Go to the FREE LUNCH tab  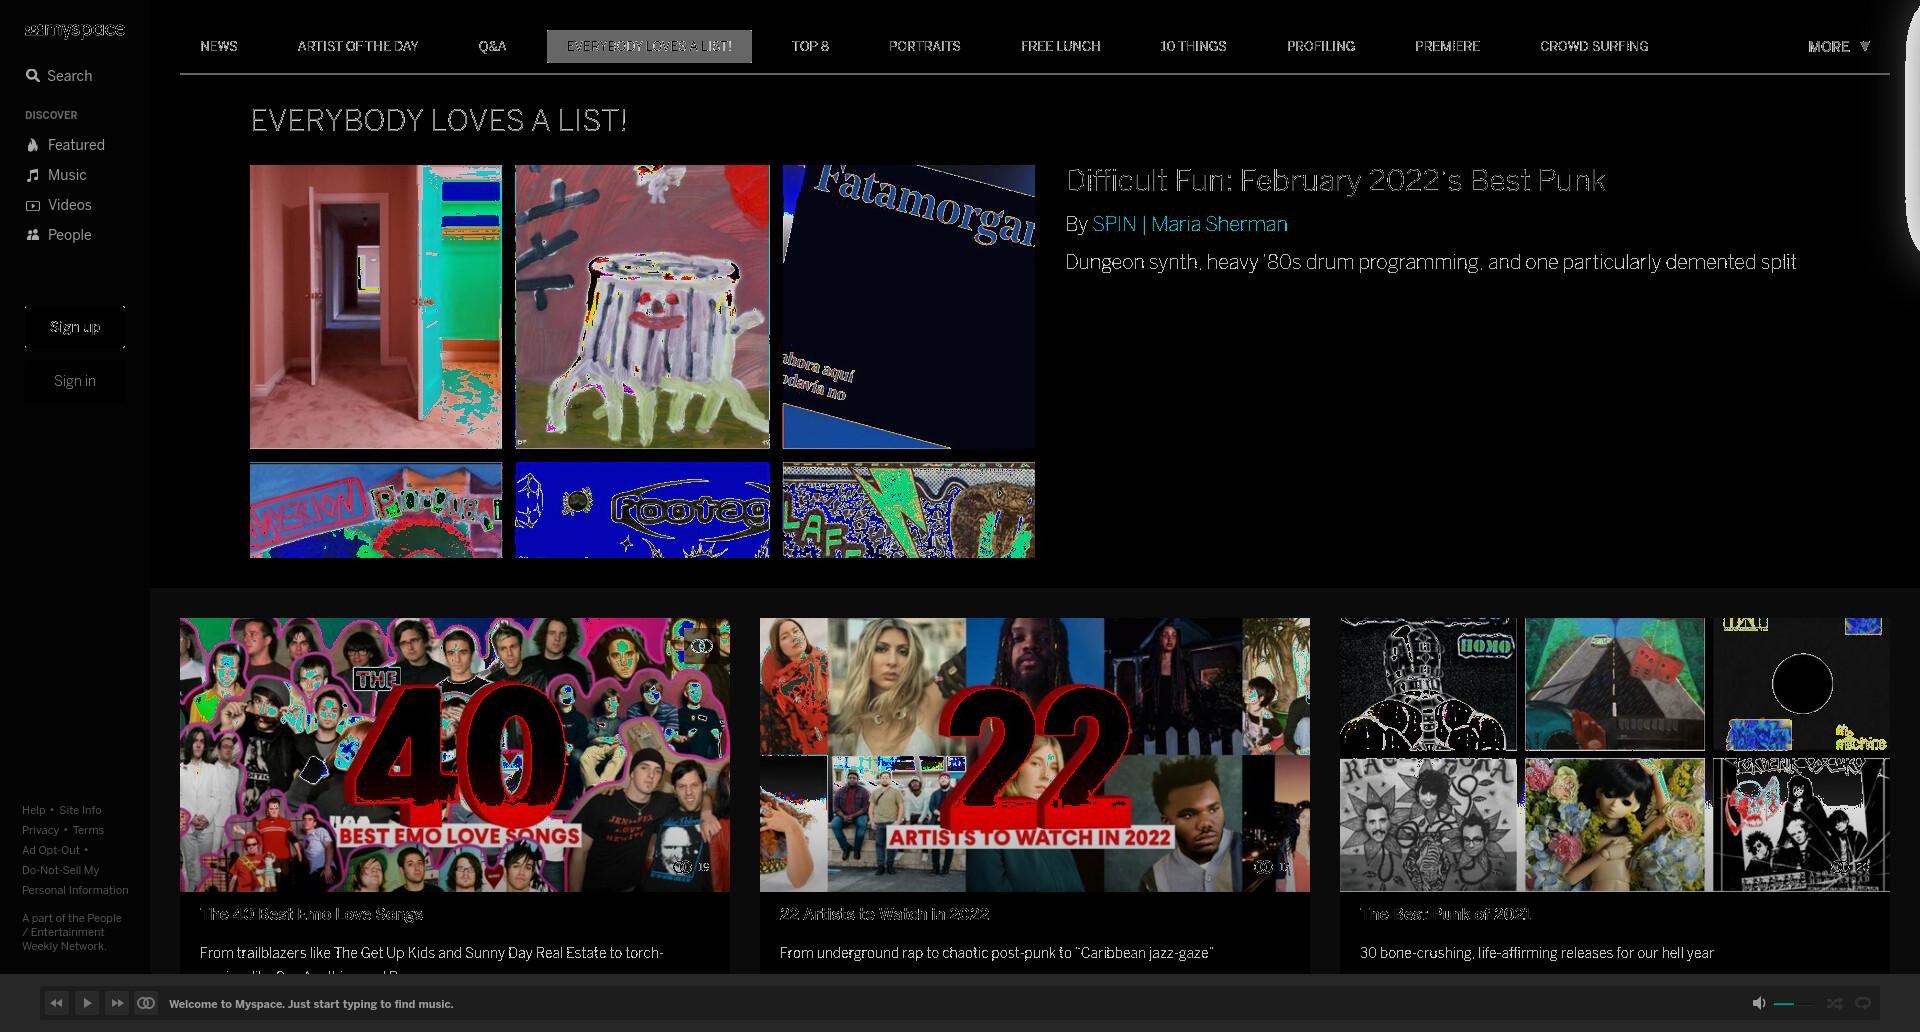tap(1060, 46)
